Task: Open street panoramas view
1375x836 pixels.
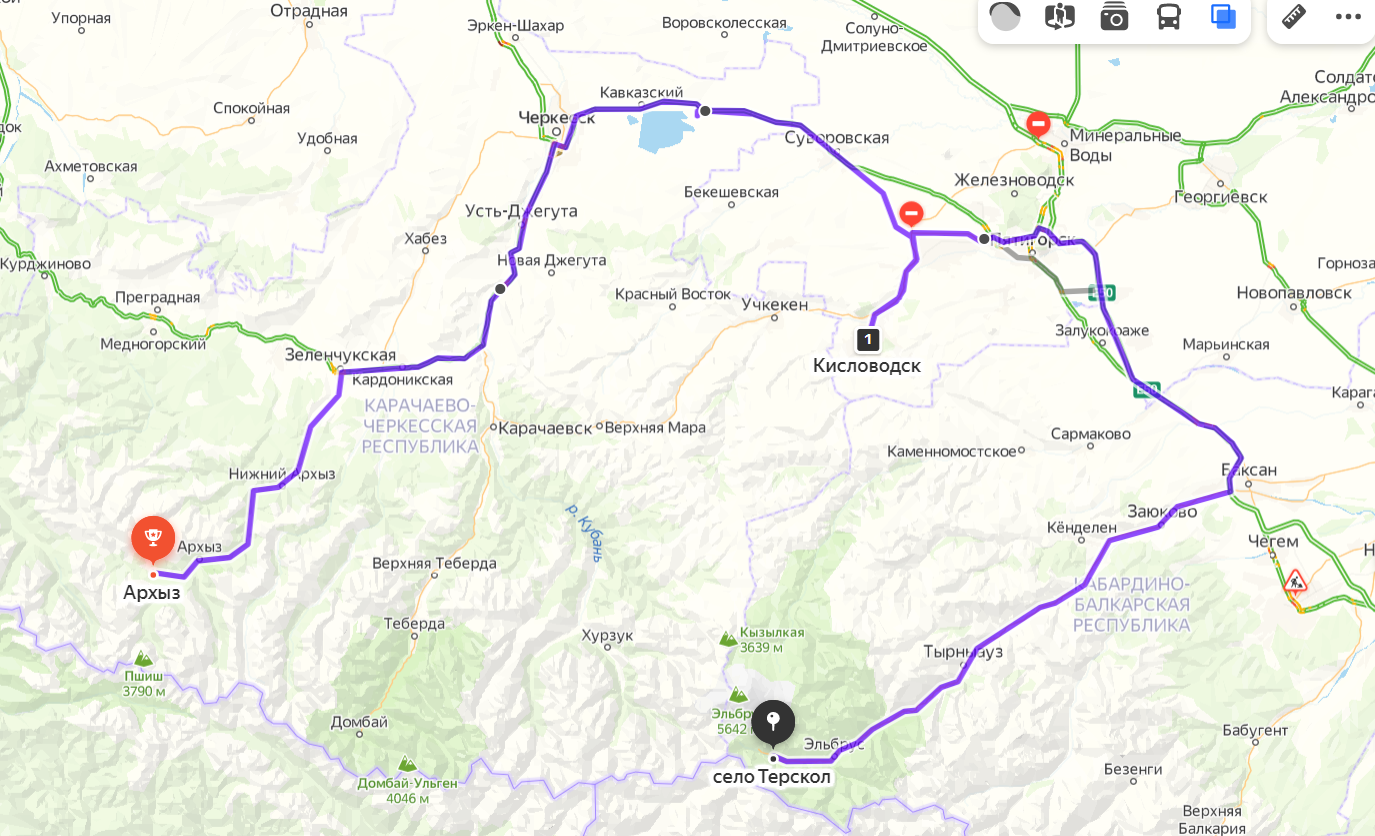Action: (x=1059, y=17)
